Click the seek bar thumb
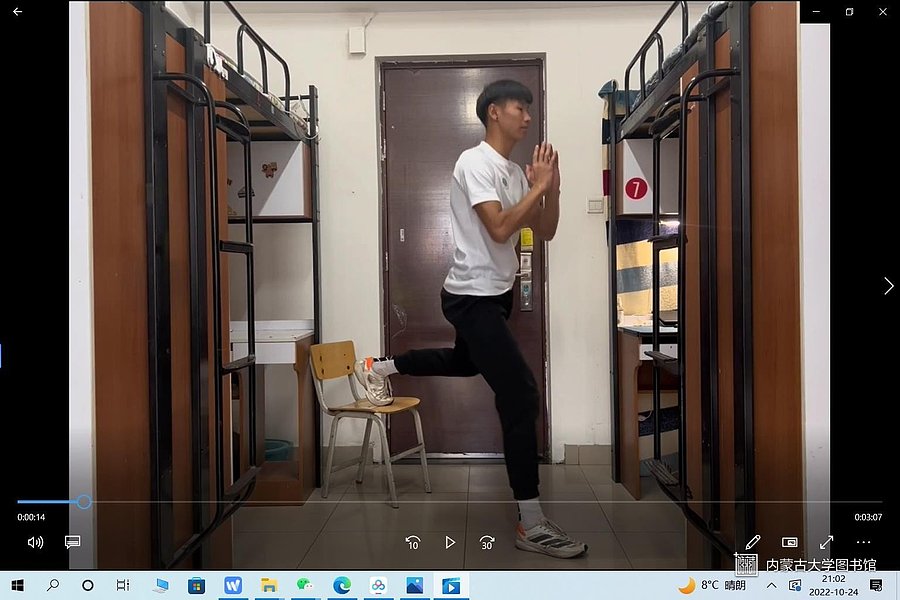This screenshot has width=900, height=600. pyautogui.click(x=84, y=502)
